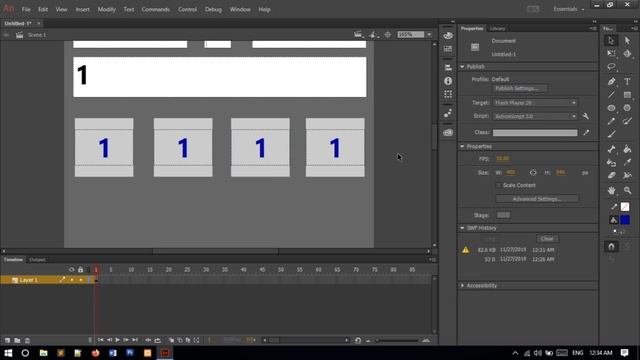The image size is (640, 360).
Task: Toggle loop playback in timeline
Action: [158, 340]
